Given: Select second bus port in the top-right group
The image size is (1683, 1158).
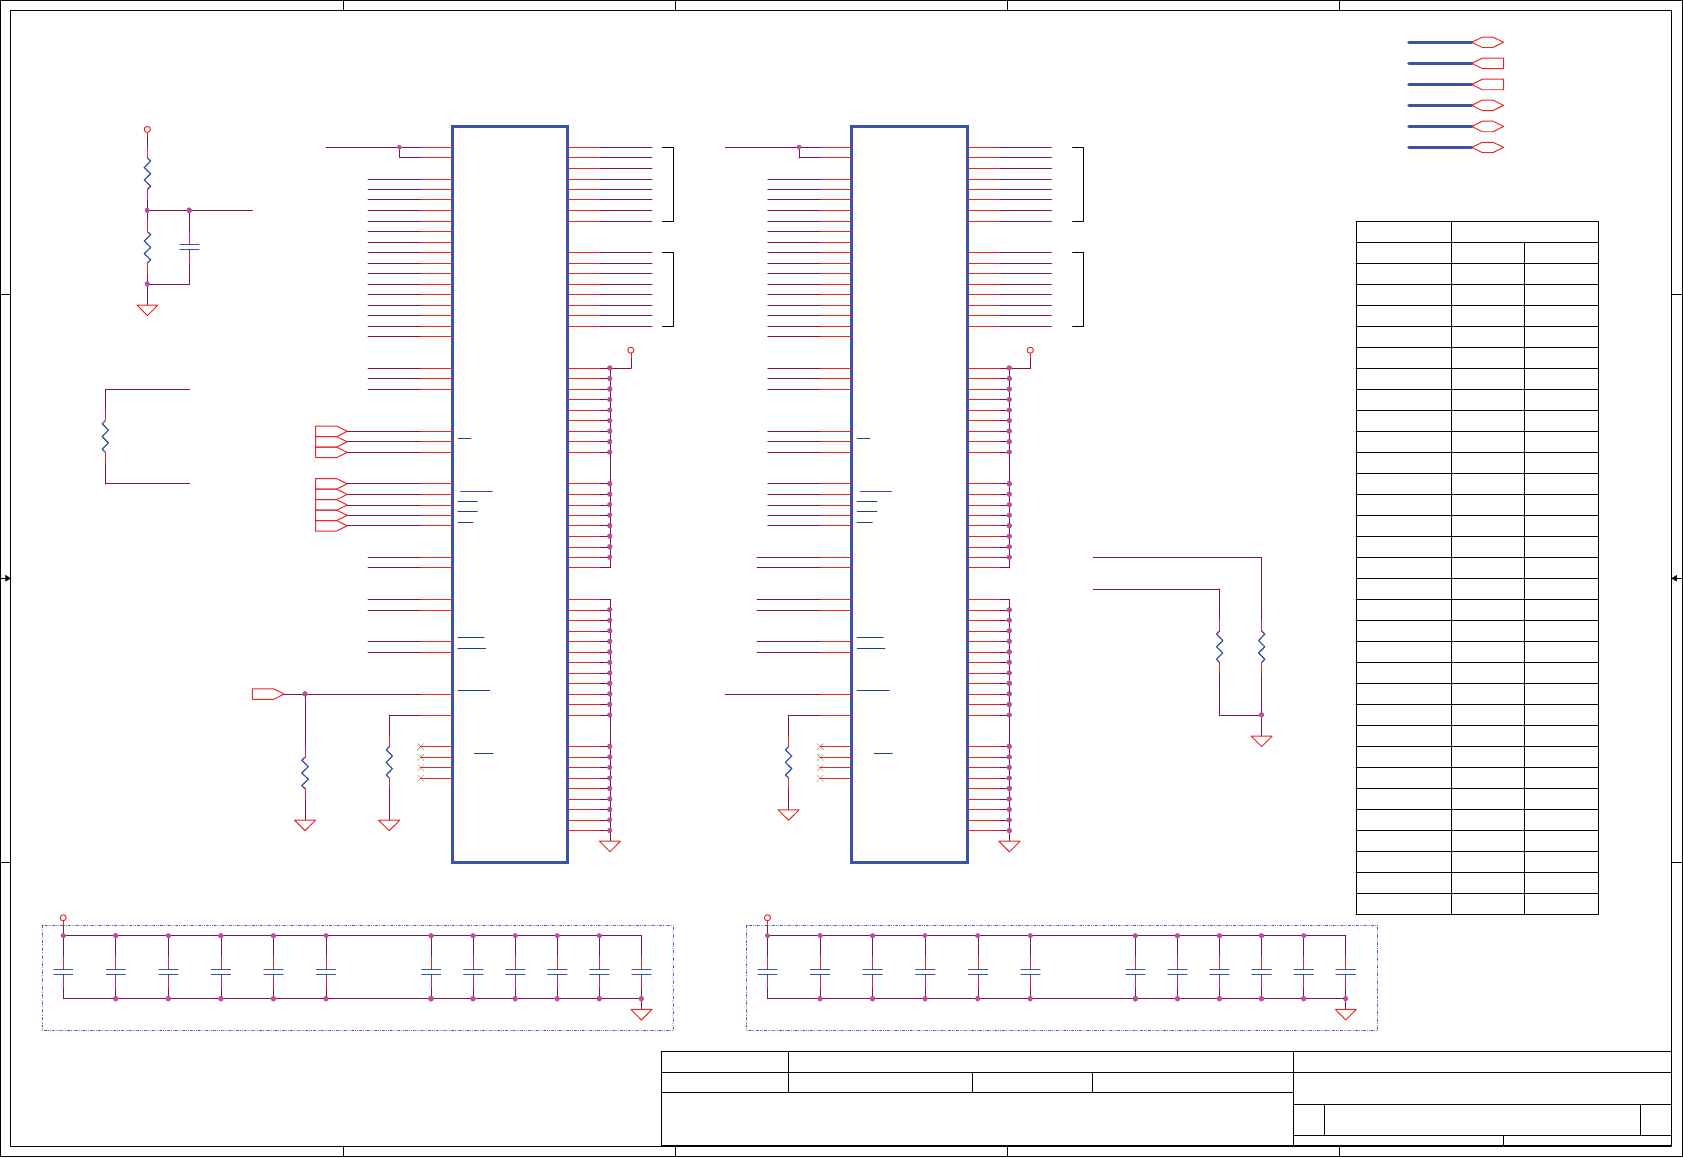Looking at the screenshot, I should click(1488, 63).
